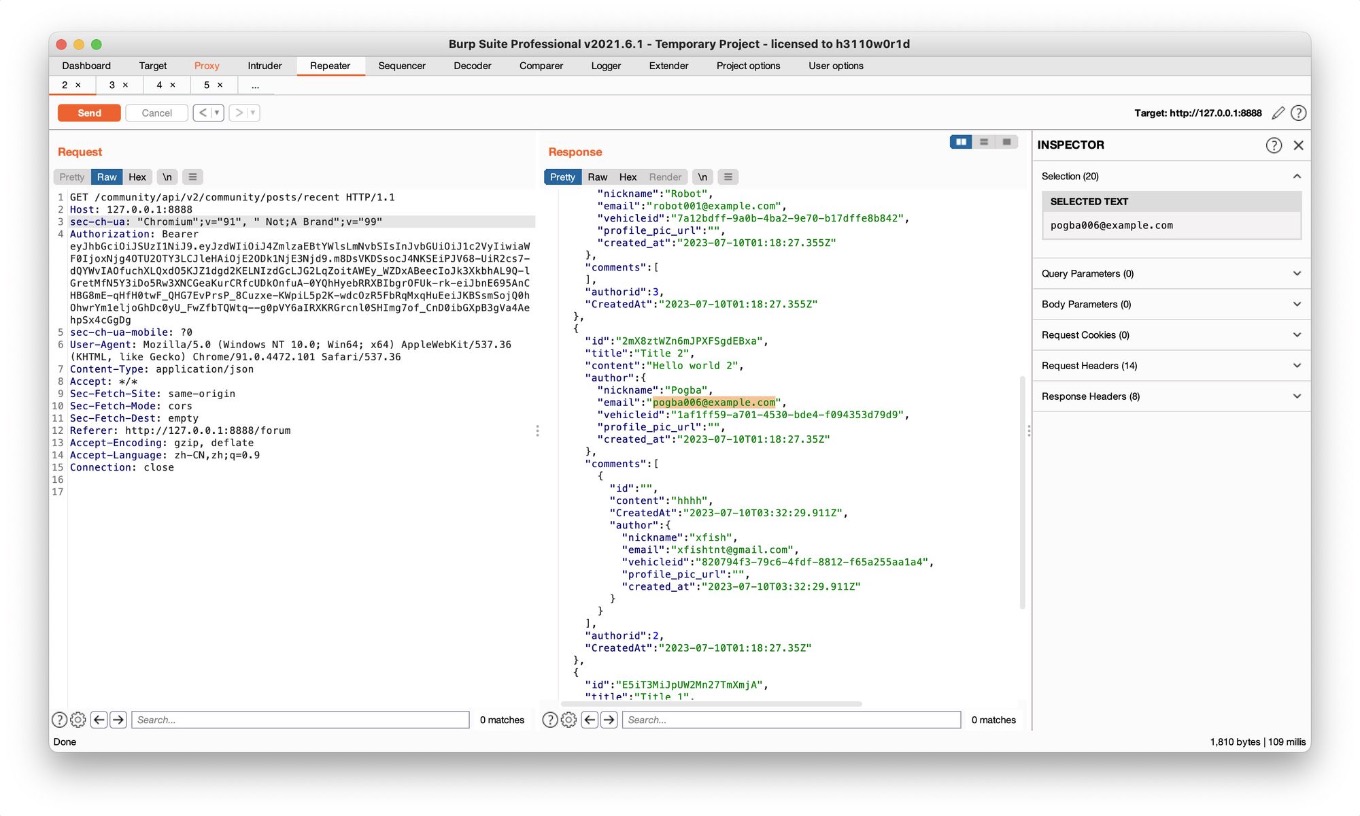Screen dimensions: 1360x816
Task: Switch response view to Hex
Action: coord(628,177)
